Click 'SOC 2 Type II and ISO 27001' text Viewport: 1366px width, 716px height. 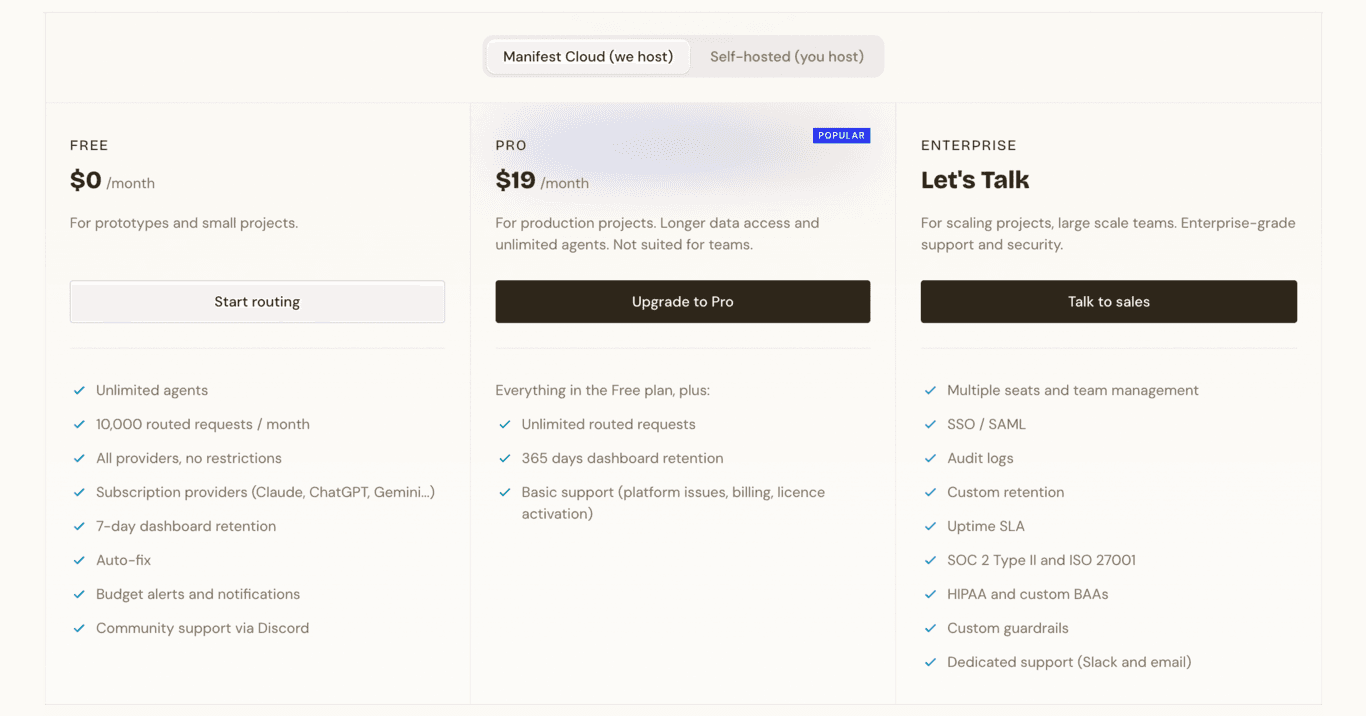[1041, 561]
